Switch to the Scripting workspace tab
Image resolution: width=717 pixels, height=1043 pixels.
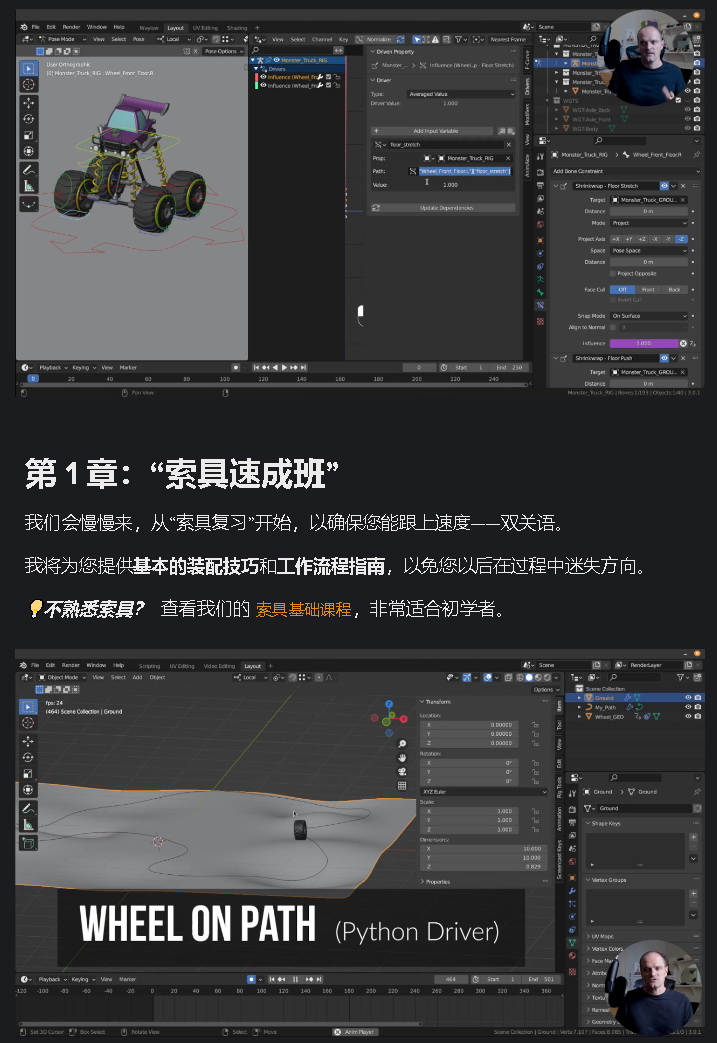(149, 666)
